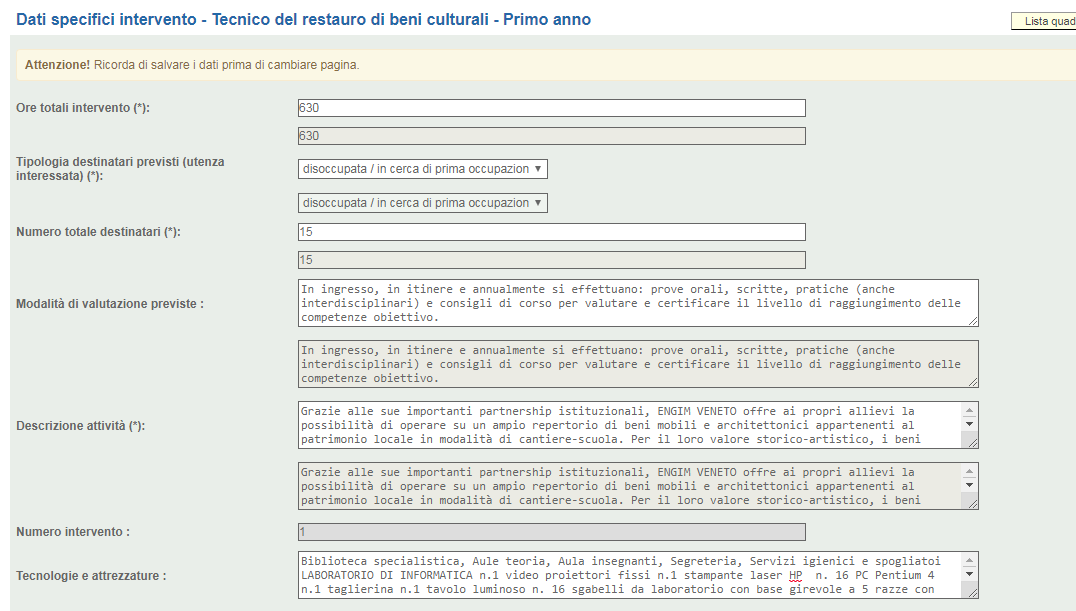Click the resize handle of the editable Modalità di valutazione textarea

972,320
